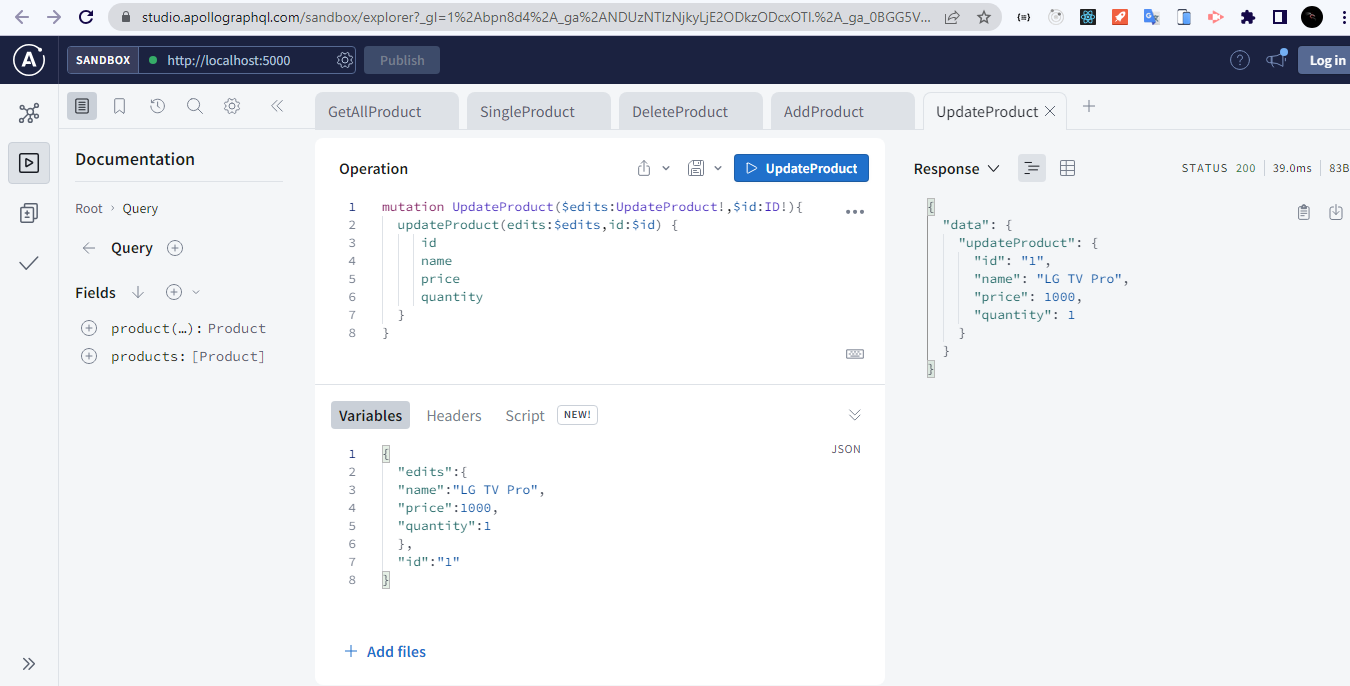1350x686 pixels.
Task: Select the Explorer icon in the sidebar
Action: (28, 163)
